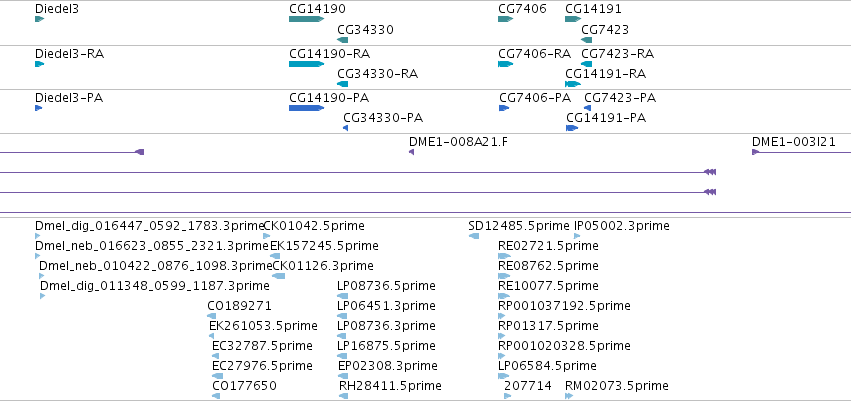Click EST RP001020328.5prime

pyautogui.click(x=564, y=346)
